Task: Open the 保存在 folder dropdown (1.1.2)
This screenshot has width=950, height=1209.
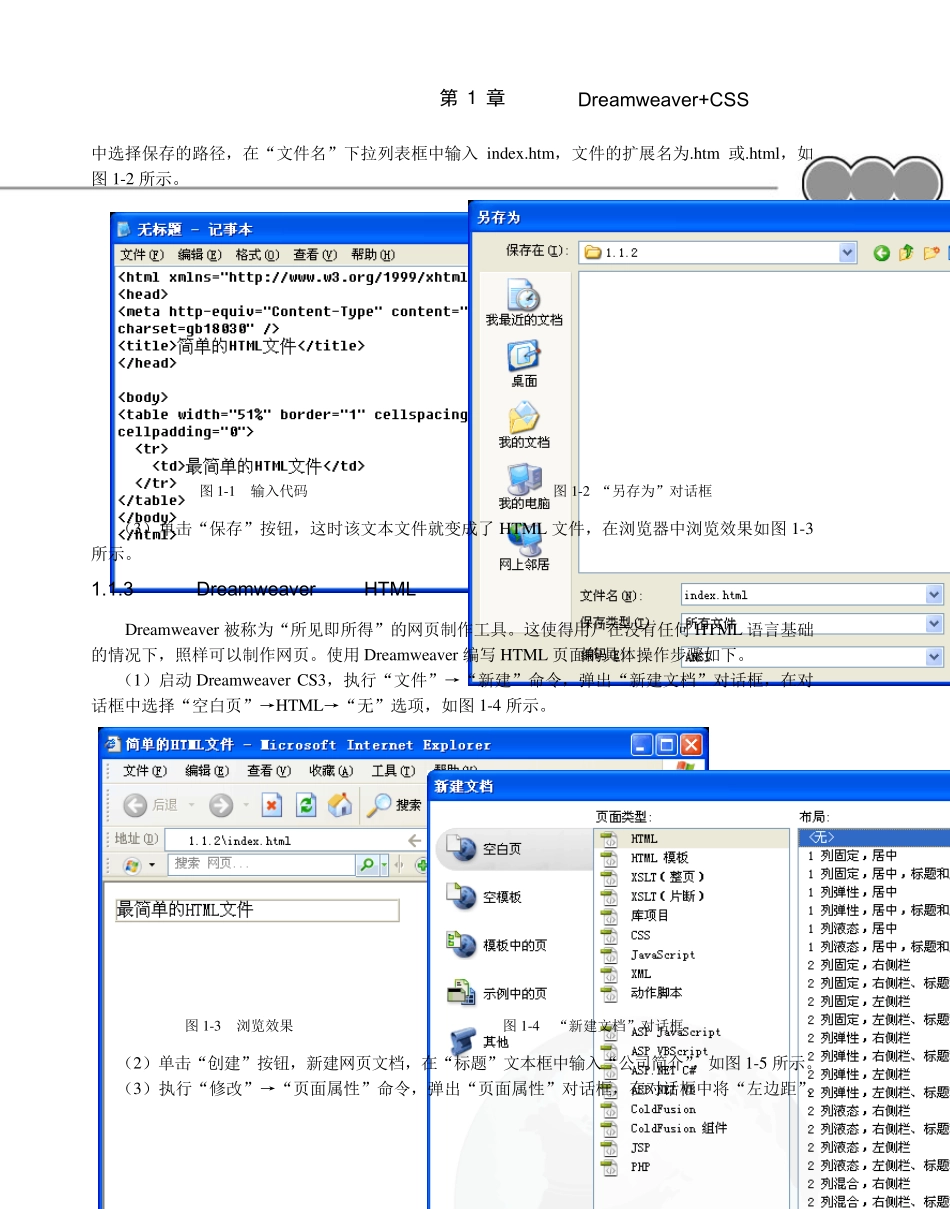Action: tap(848, 253)
